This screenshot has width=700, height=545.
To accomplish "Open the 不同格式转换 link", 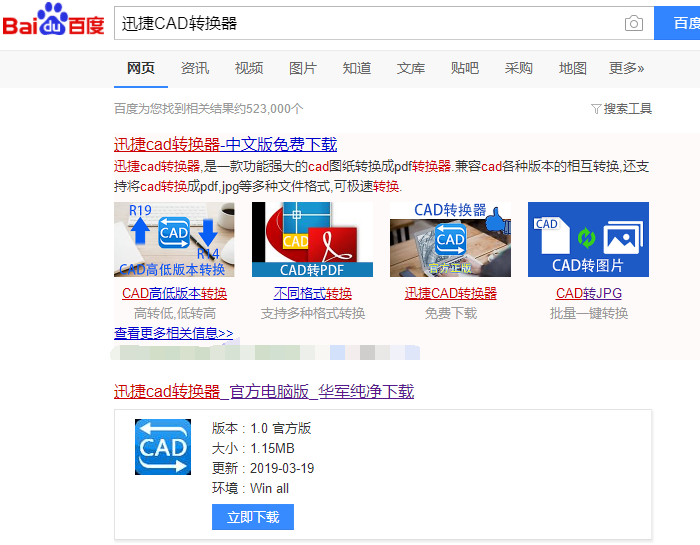I will [312, 293].
